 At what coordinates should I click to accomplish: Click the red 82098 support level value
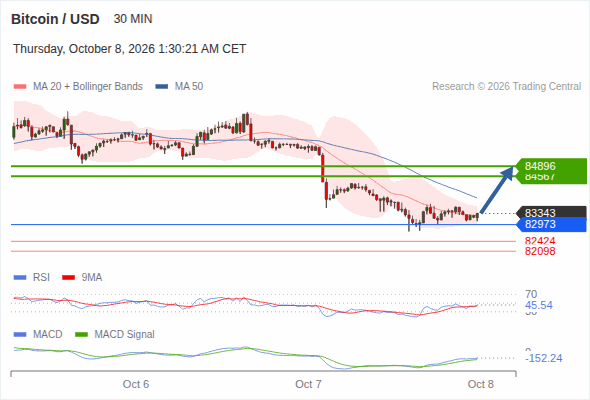(x=540, y=251)
